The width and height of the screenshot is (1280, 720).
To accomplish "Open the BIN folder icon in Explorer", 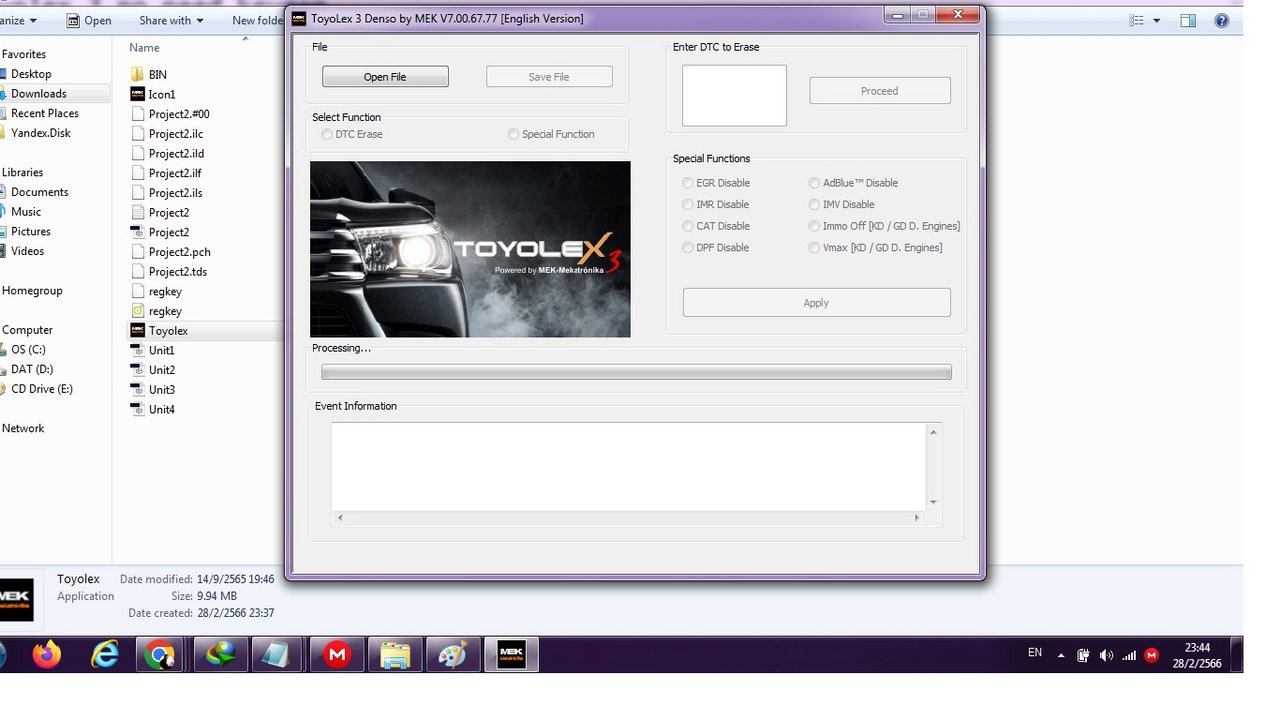I will point(138,74).
